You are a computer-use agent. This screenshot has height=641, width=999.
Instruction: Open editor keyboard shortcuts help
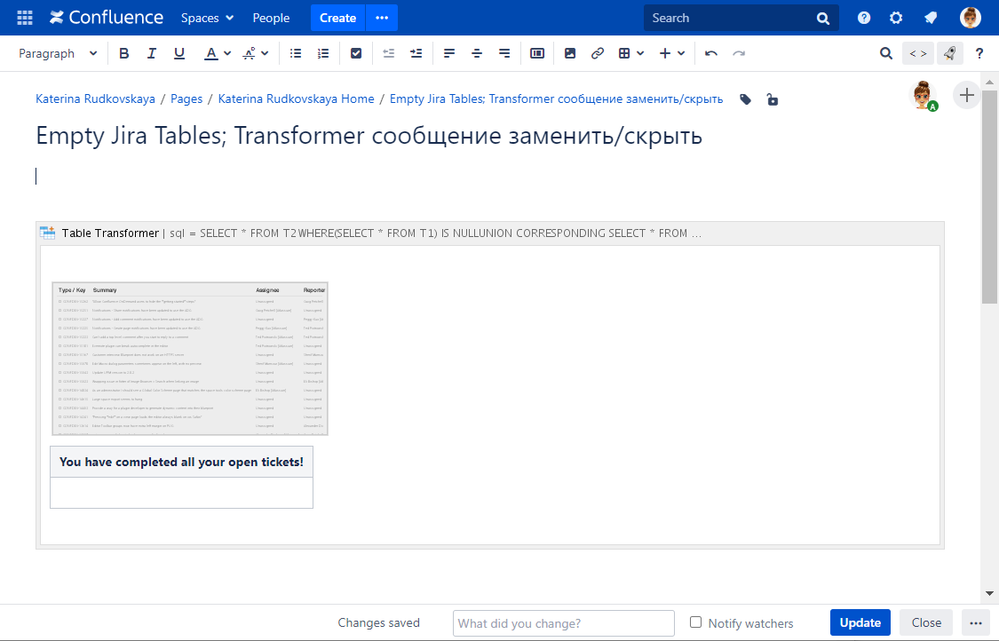tap(979, 54)
